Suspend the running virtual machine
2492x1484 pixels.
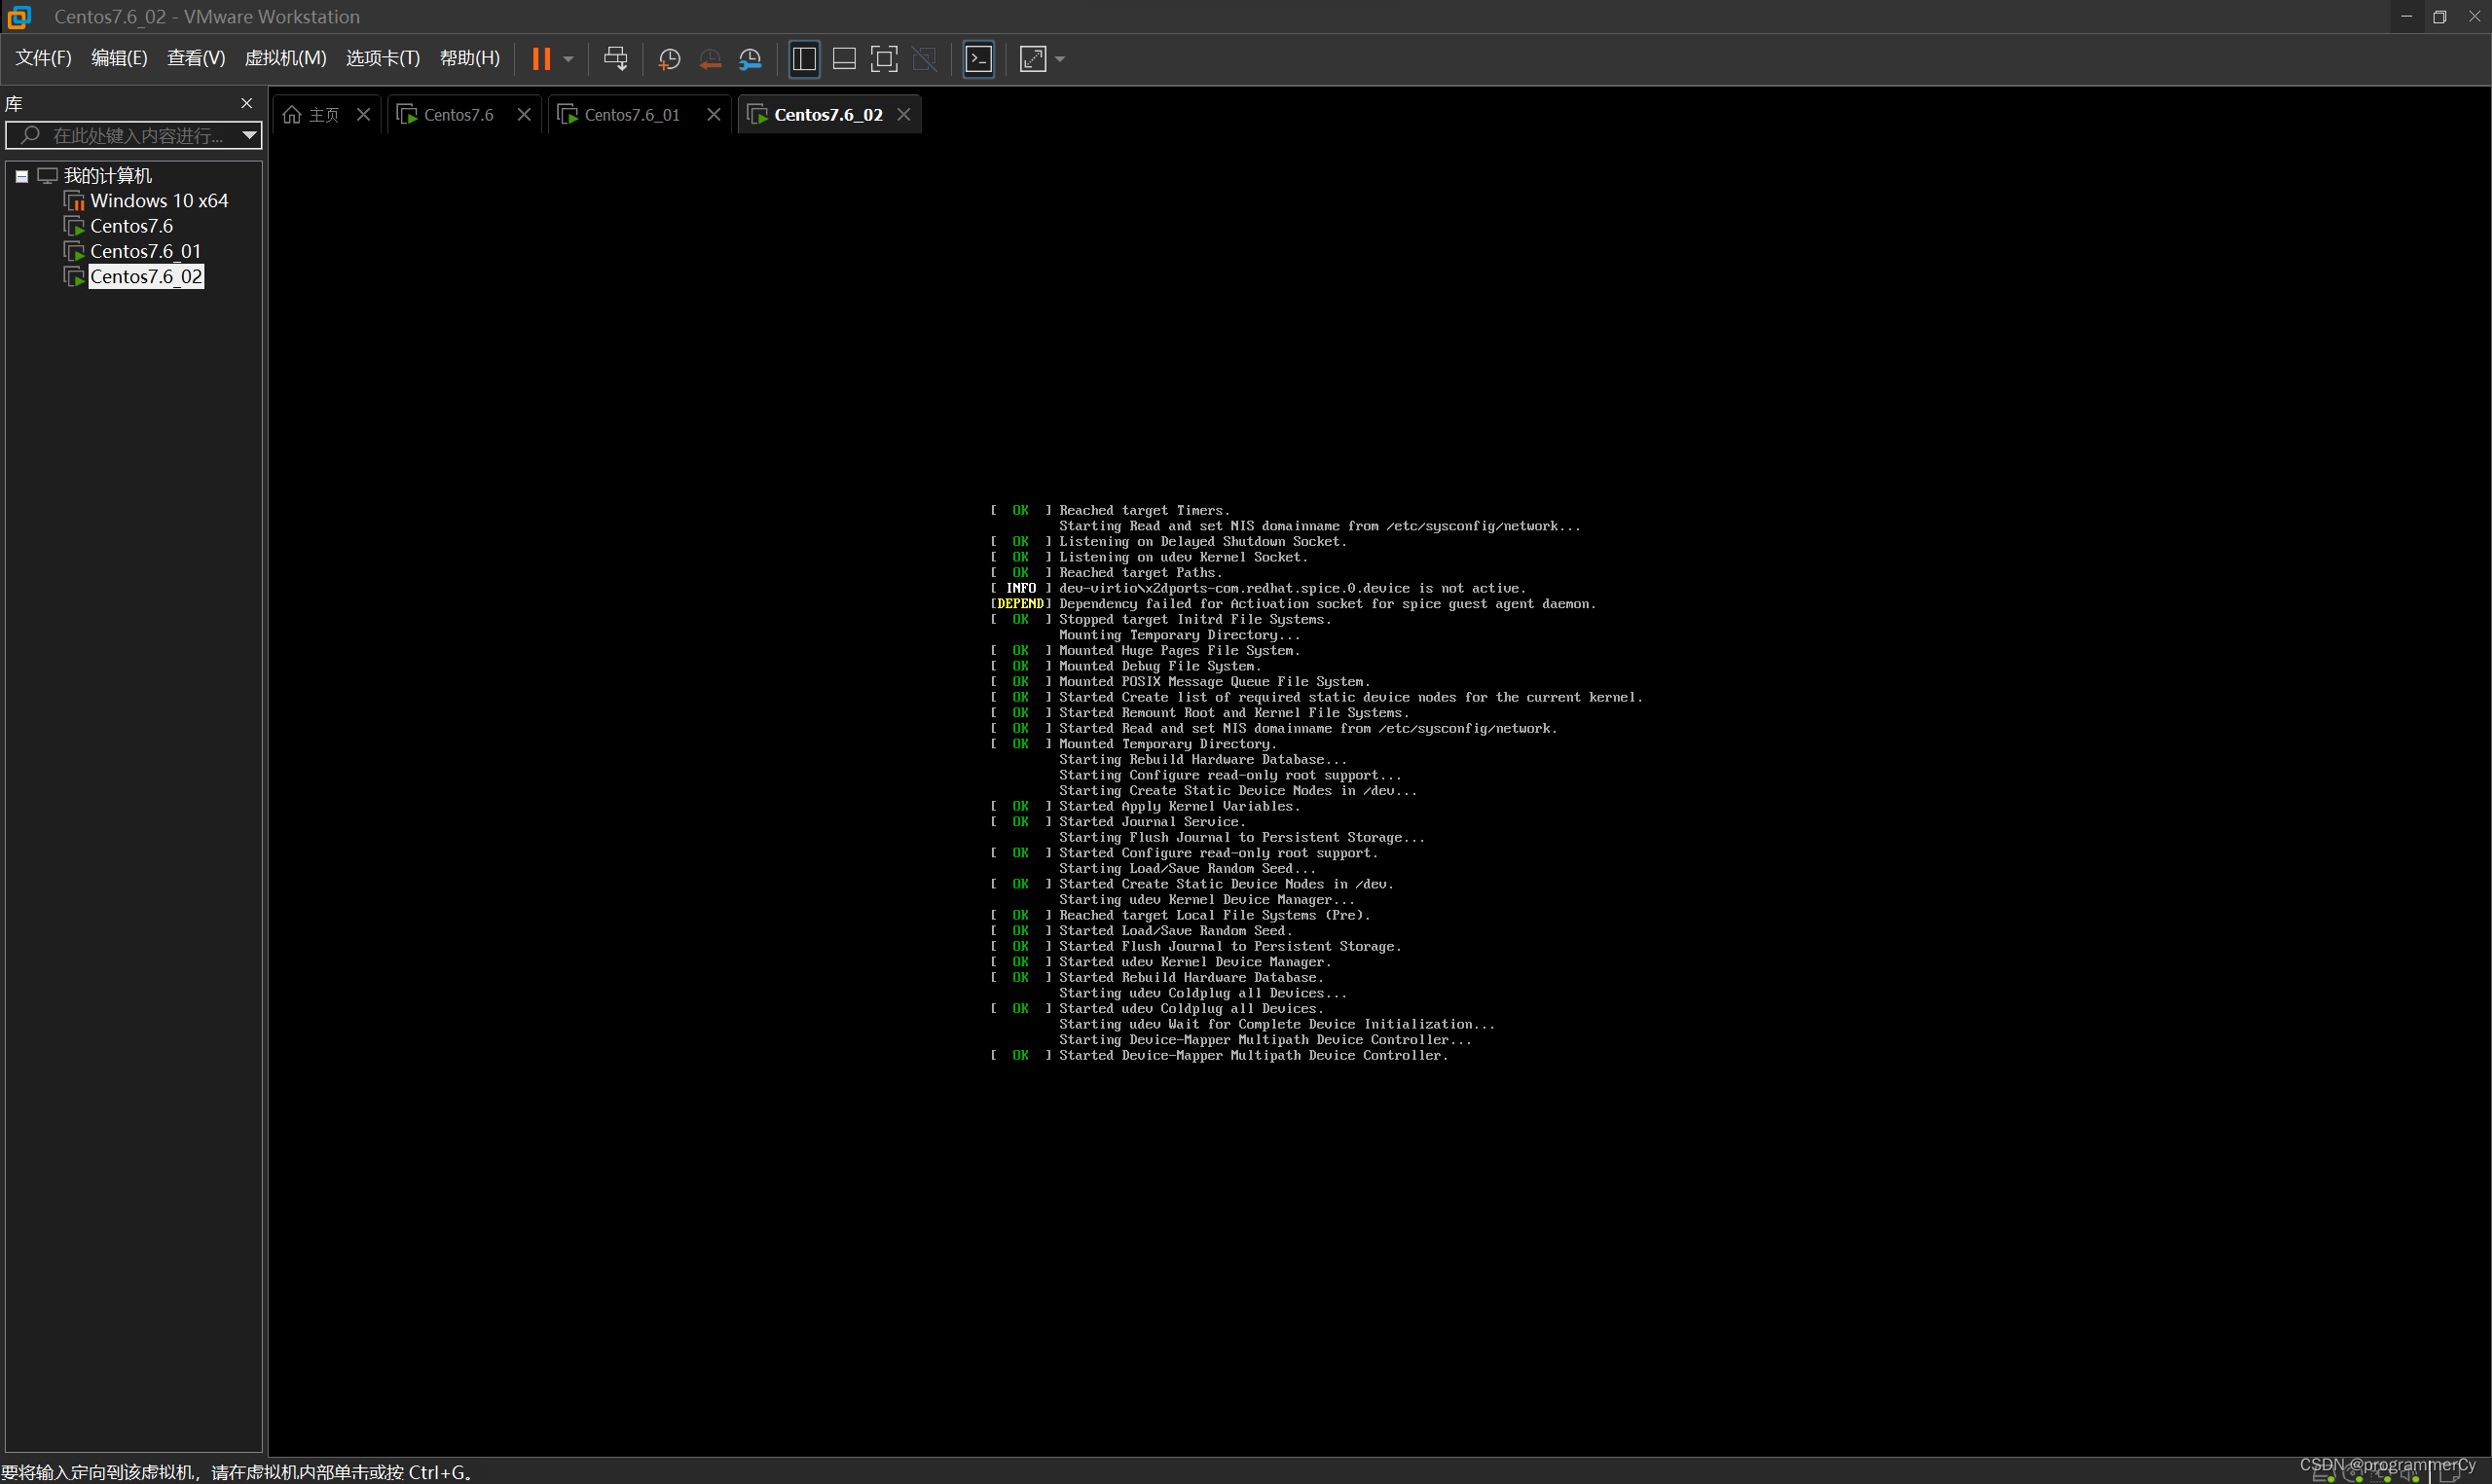click(543, 59)
